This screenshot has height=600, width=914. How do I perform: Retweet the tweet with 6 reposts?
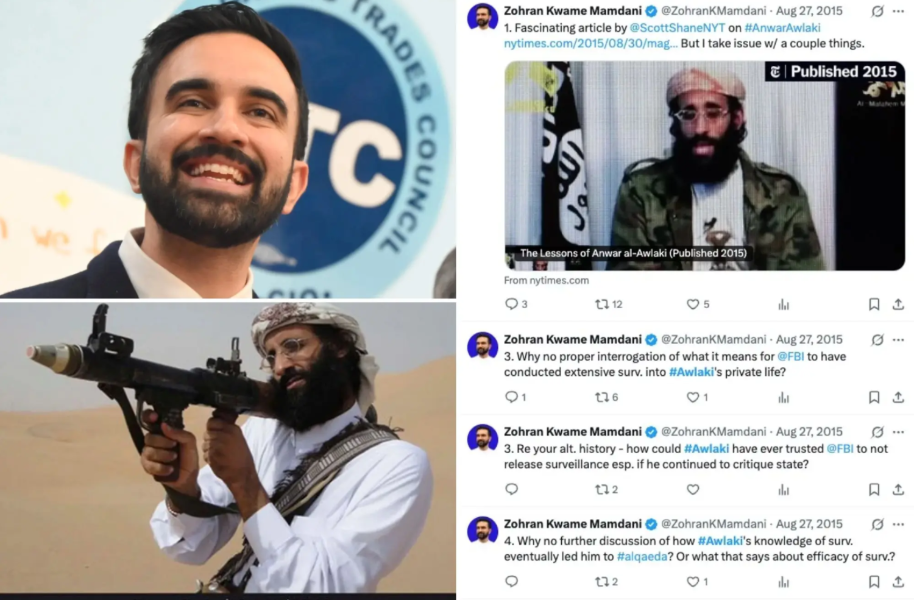click(606, 397)
